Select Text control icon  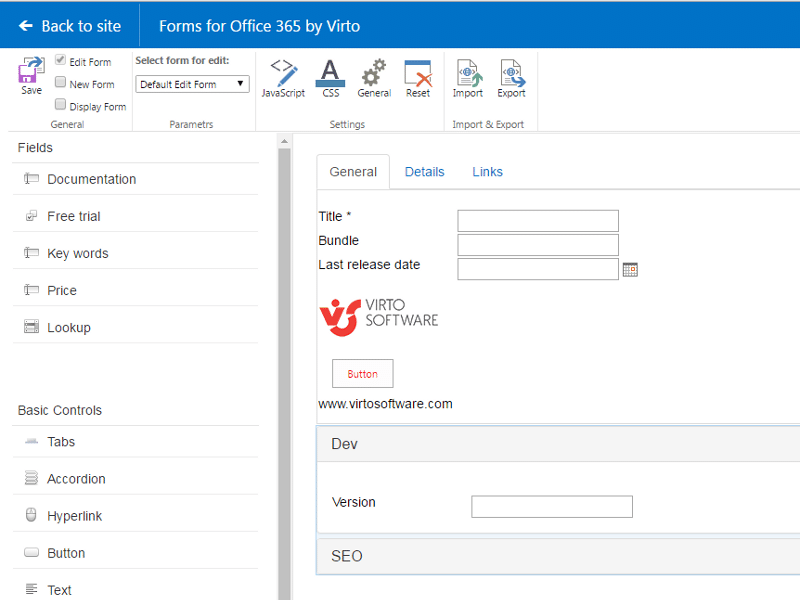point(31,589)
